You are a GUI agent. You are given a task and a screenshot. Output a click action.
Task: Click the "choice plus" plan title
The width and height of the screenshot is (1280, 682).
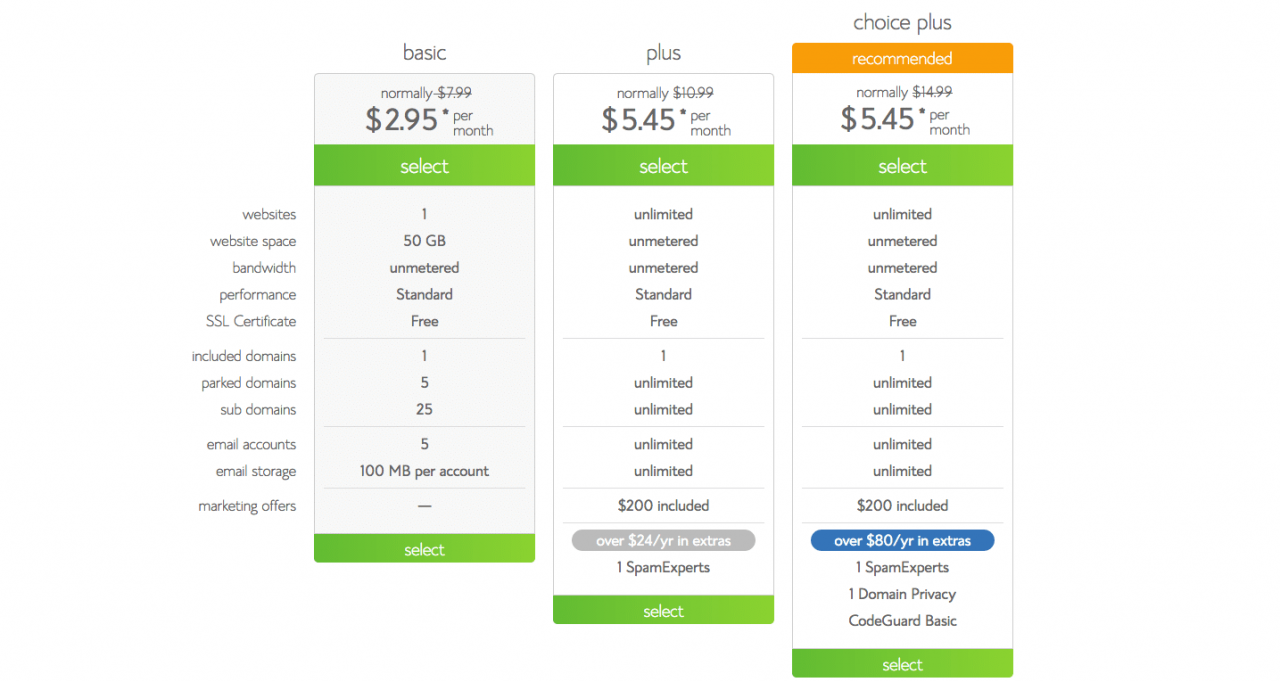coord(902,22)
